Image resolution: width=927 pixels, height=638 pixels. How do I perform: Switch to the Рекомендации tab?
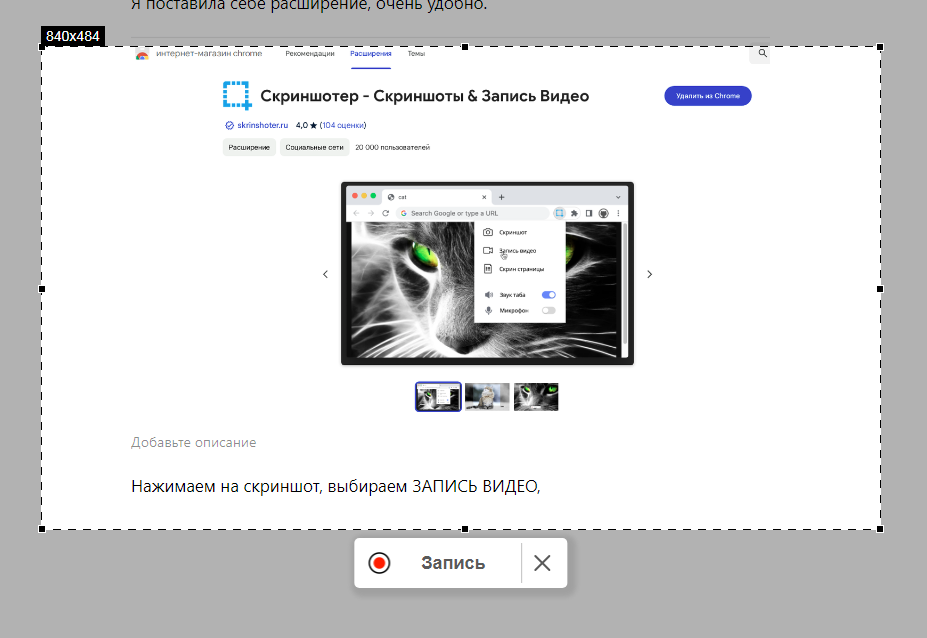[x=310, y=54]
